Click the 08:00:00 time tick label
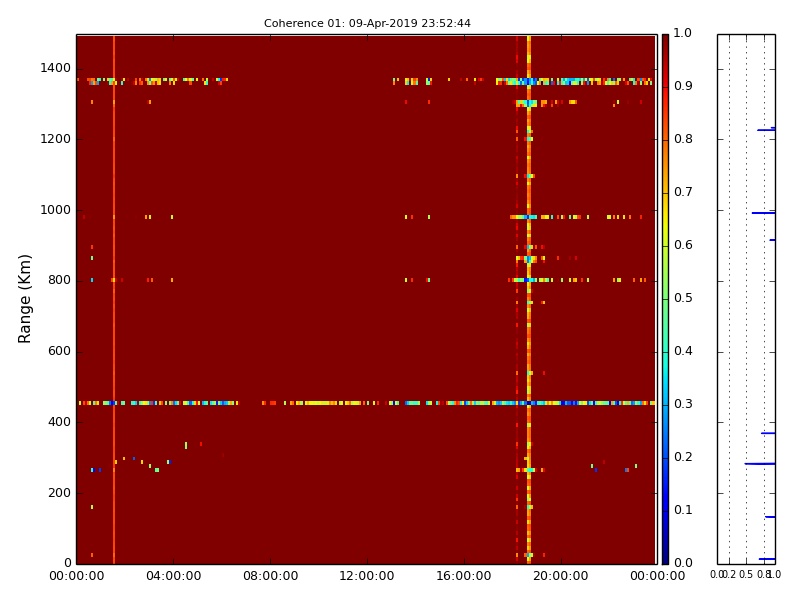Viewport: 800px width, 600px height. [270, 576]
